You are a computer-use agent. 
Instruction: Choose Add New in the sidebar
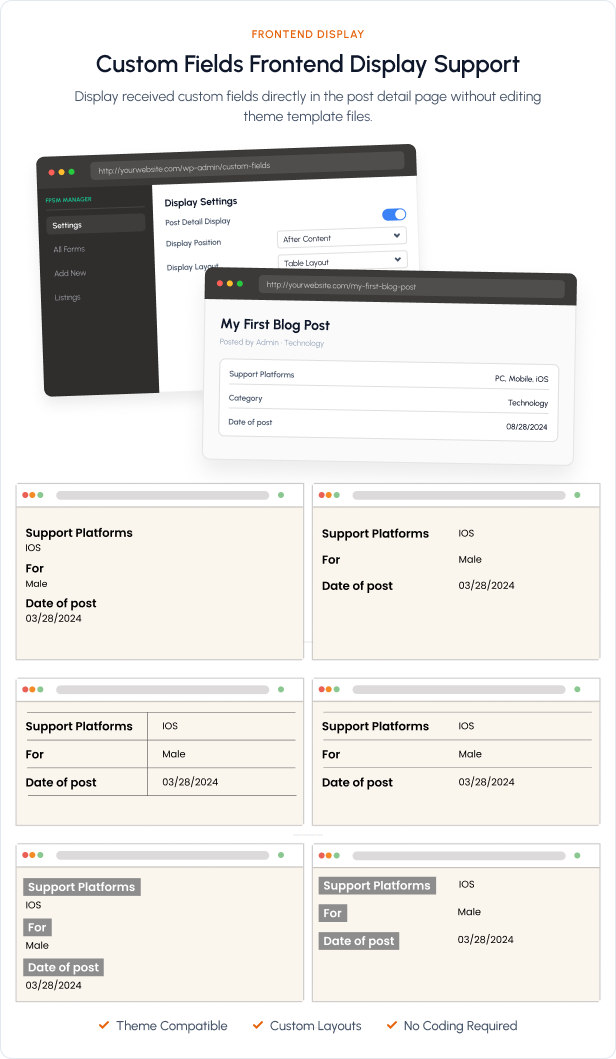coord(70,274)
